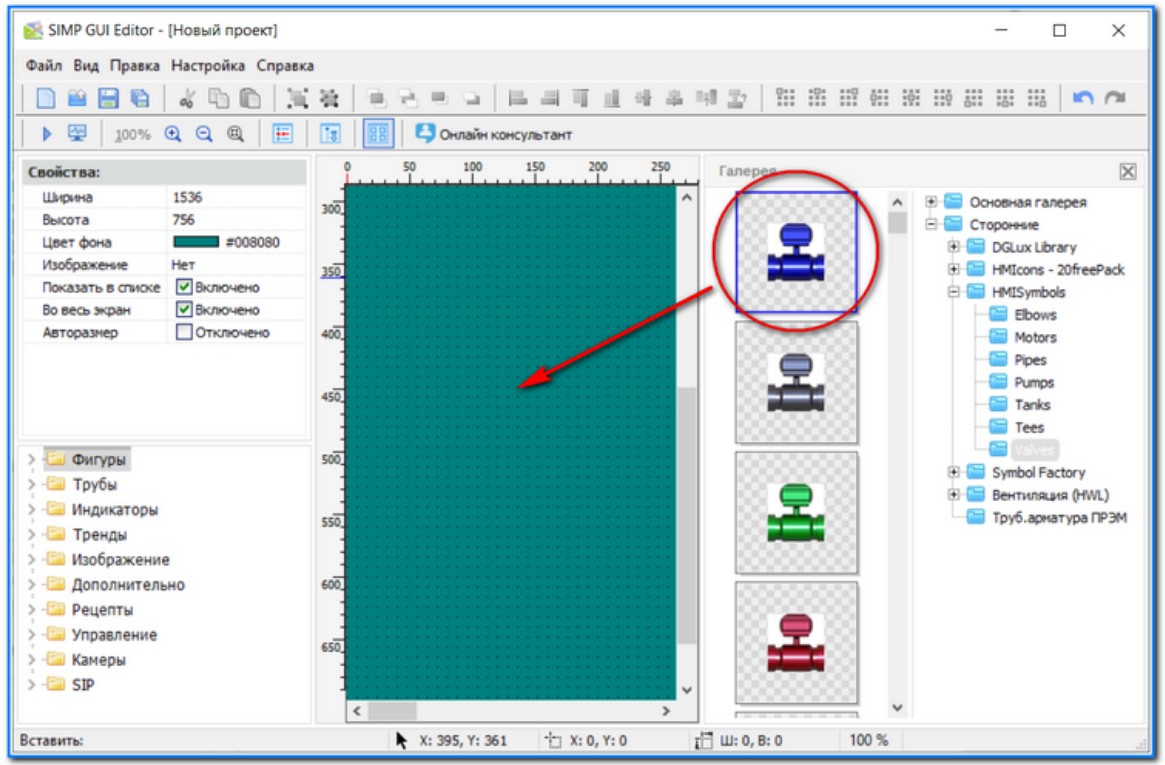Open the Онлайн консультант chat
The height and width of the screenshot is (765, 1165).
click(493, 134)
